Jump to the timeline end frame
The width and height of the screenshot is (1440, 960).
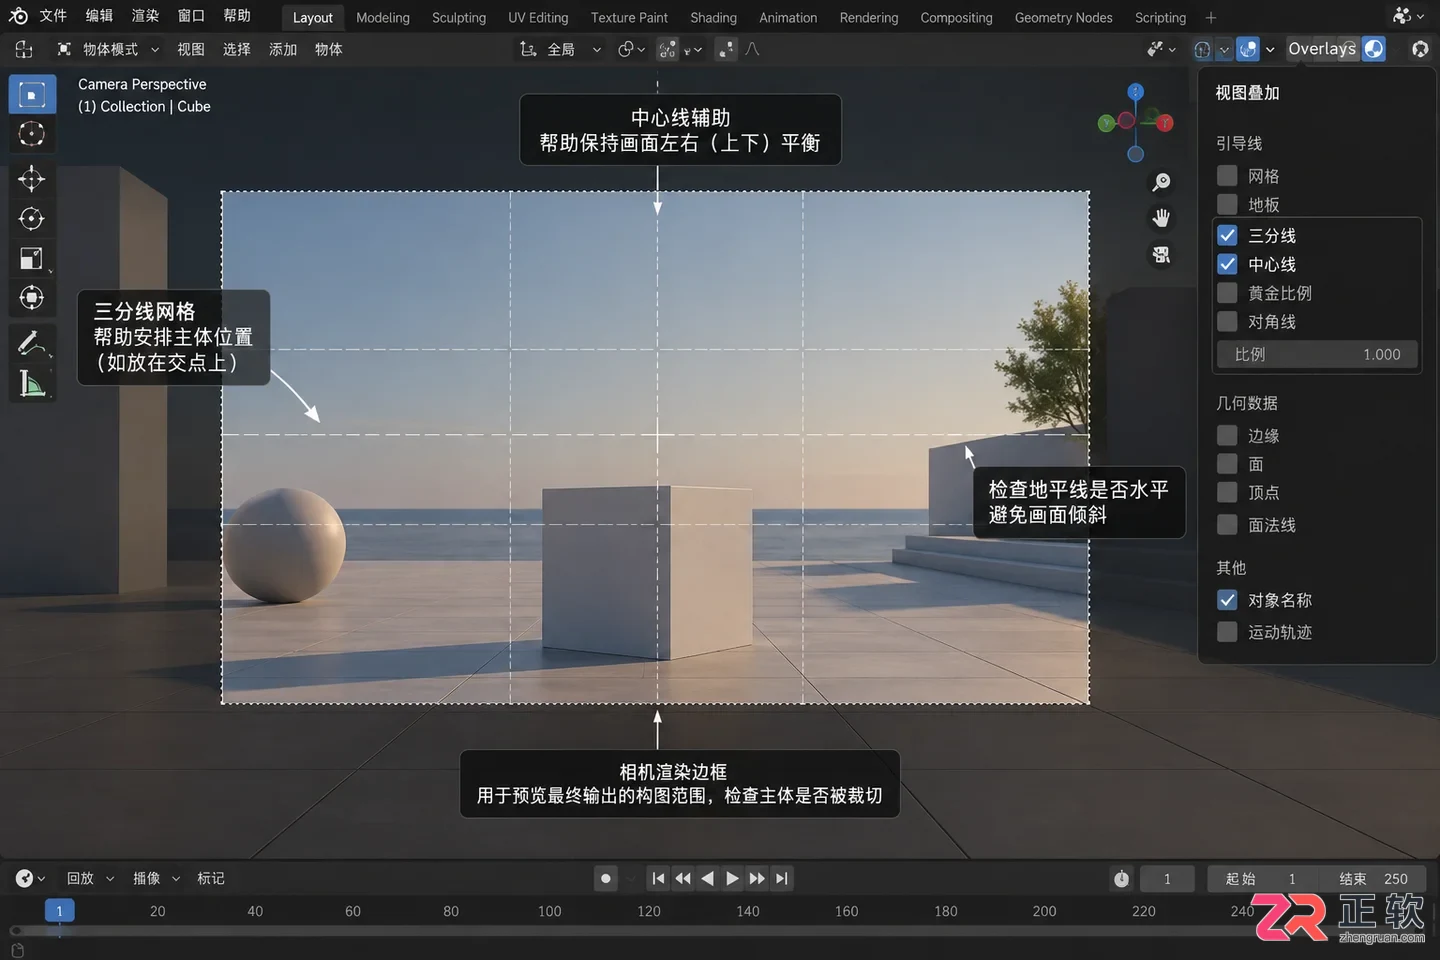pos(782,878)
